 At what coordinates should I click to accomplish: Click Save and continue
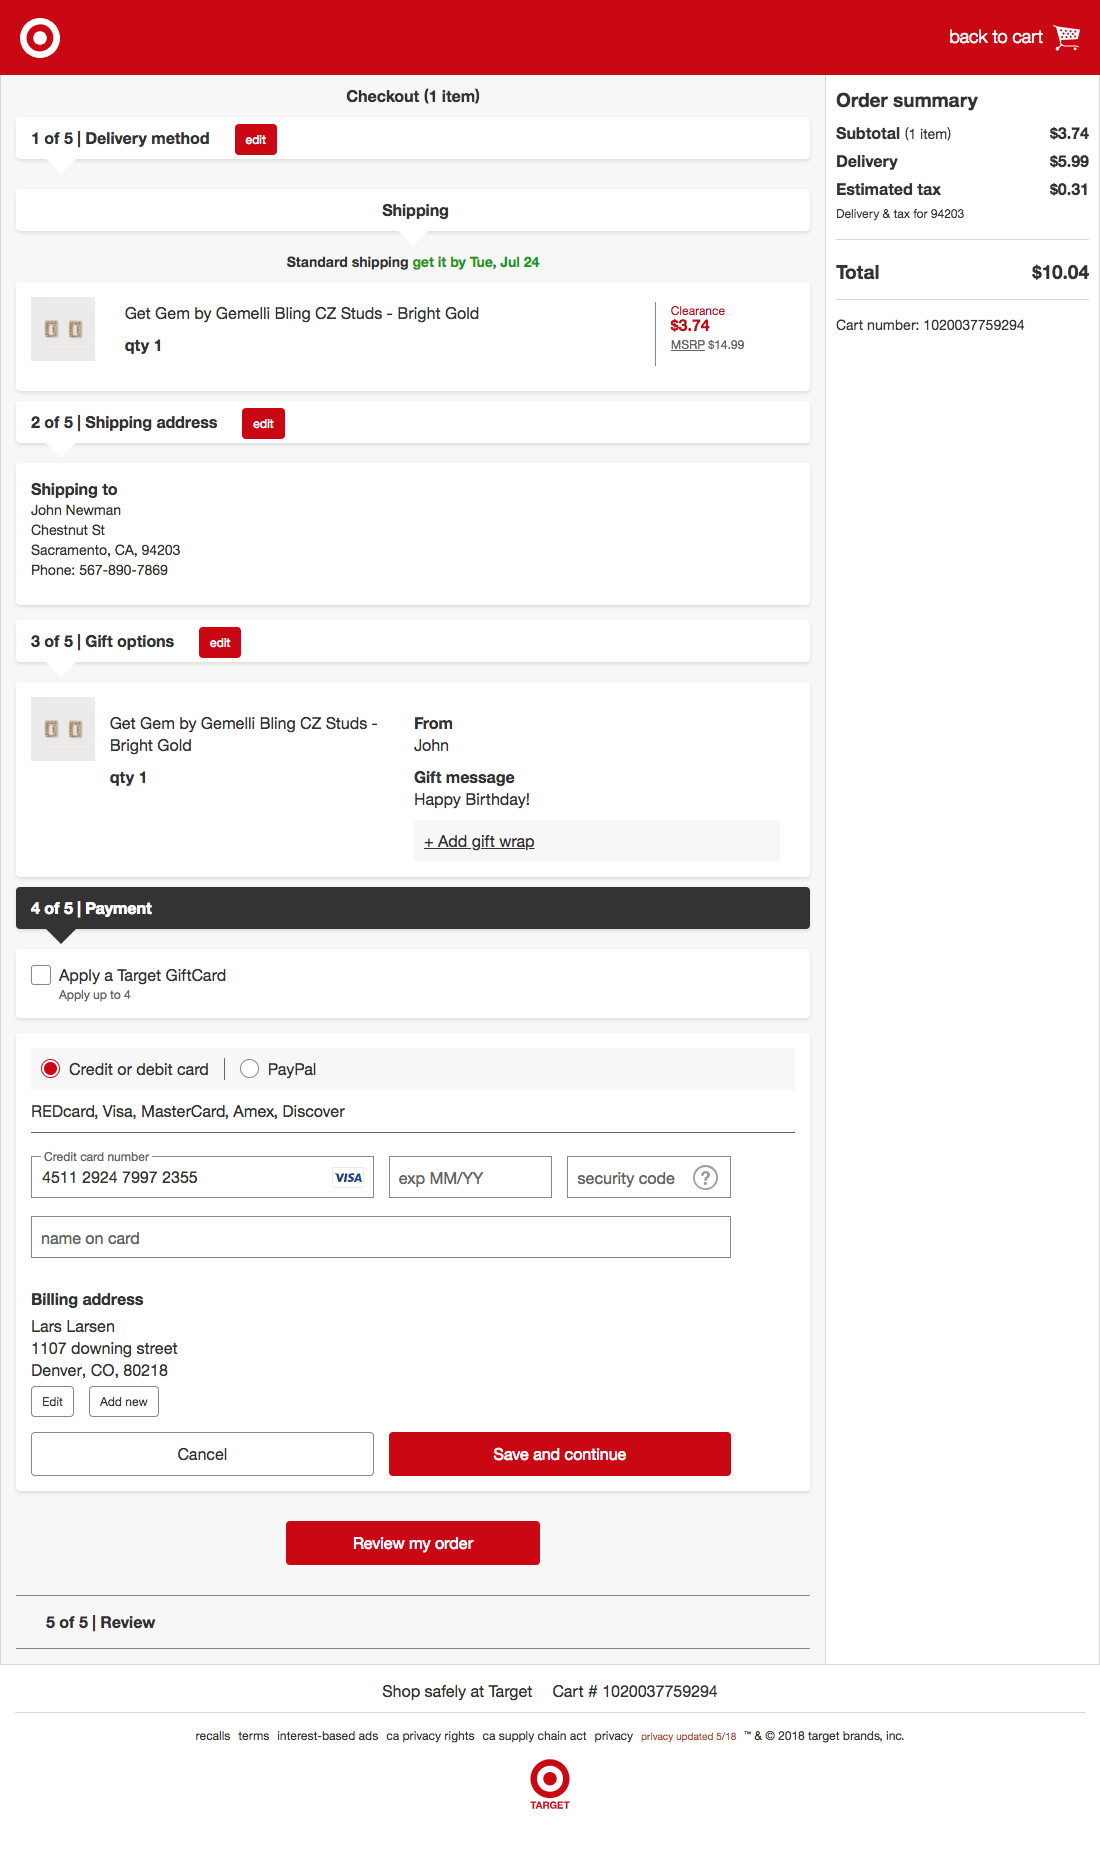pyautogui.click(x=560, y=1454)
